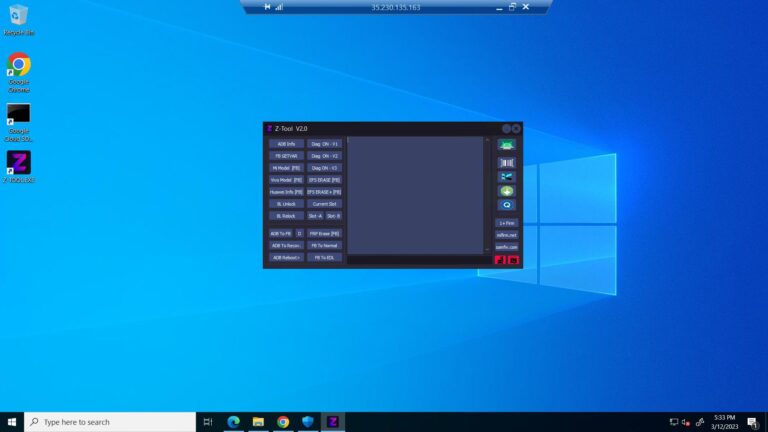Screen dimensions: 768x432
Task: Click the taskbar search box
Action: (110, 422)
